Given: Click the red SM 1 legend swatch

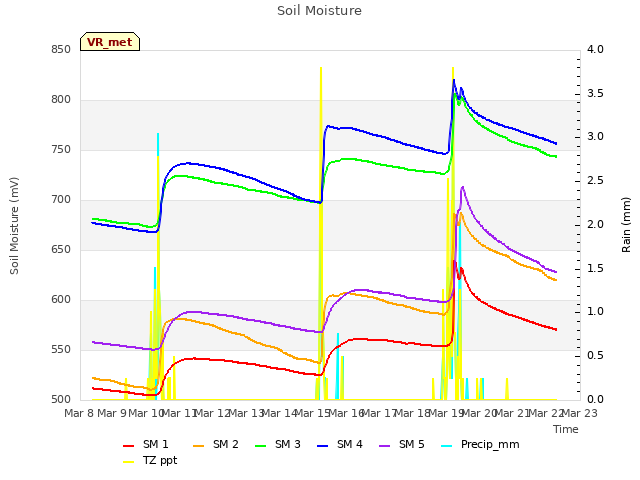Looking at the screenshot, I should pyautogui.click(x=129, y=446).
